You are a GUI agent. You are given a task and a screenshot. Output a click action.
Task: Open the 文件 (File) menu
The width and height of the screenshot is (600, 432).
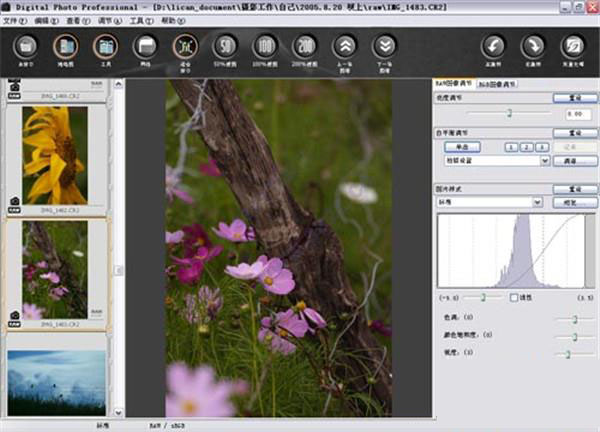click(12, 20)
